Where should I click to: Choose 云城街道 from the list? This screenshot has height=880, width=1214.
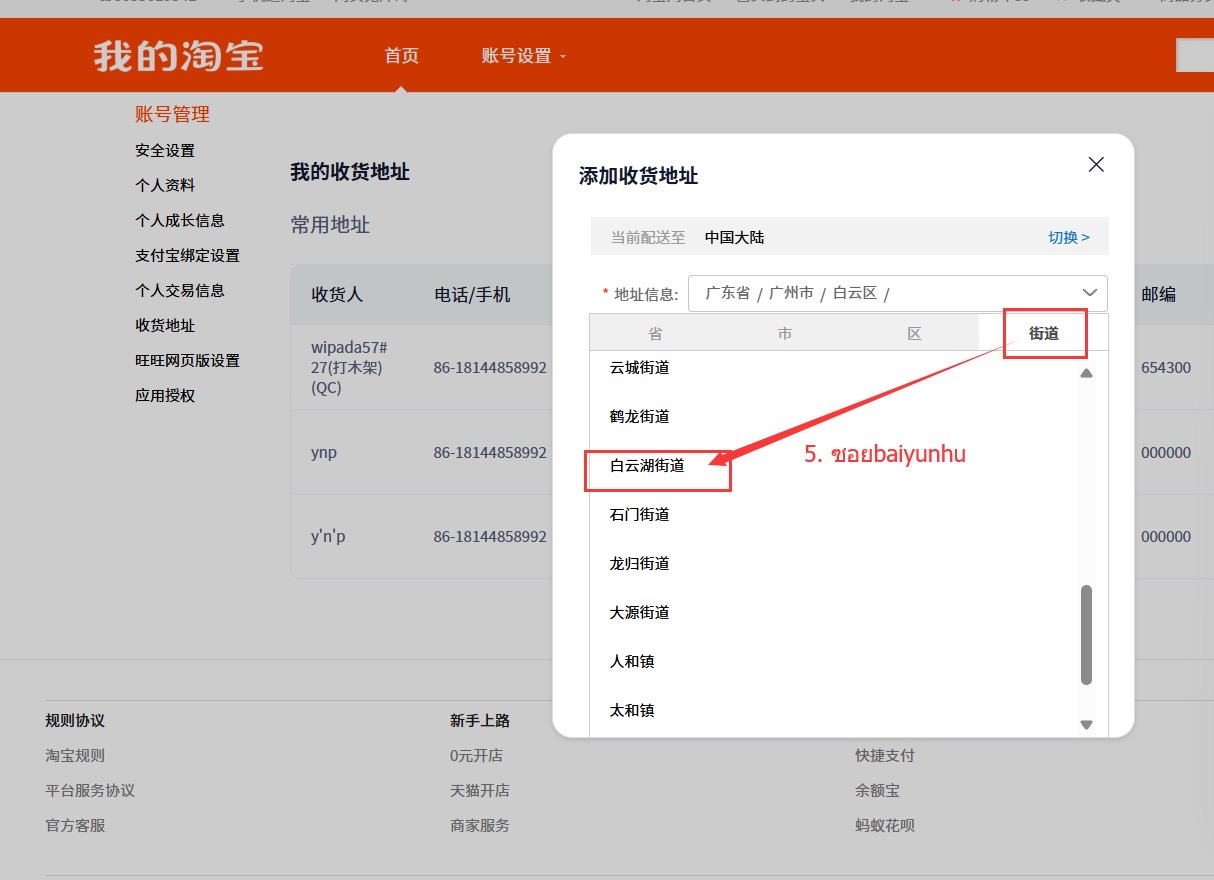pos(640,368)
